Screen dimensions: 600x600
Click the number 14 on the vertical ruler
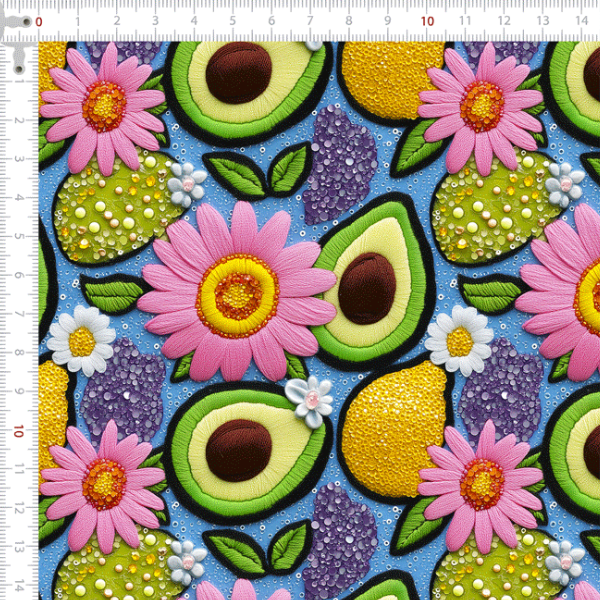click(x=18, y=586)
